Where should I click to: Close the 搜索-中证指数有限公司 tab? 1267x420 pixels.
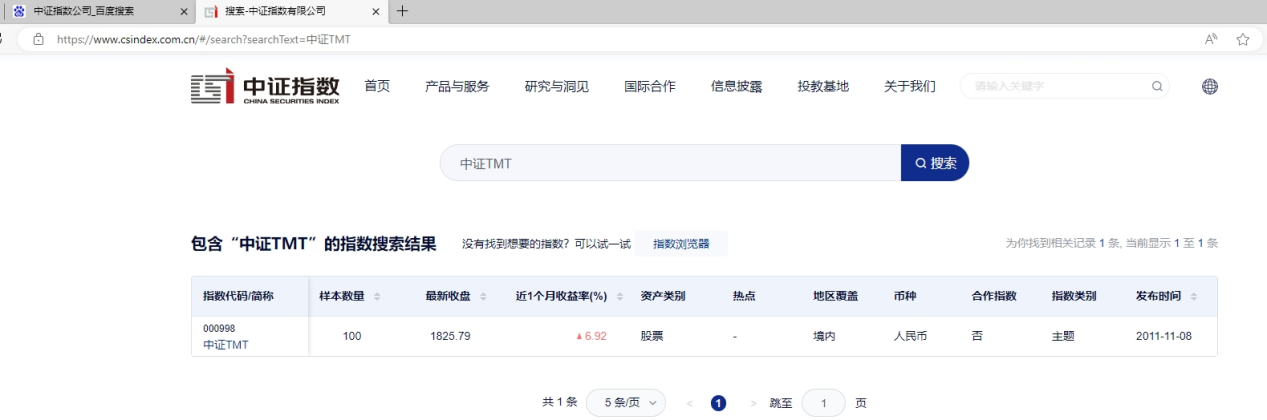coord(376,11)
